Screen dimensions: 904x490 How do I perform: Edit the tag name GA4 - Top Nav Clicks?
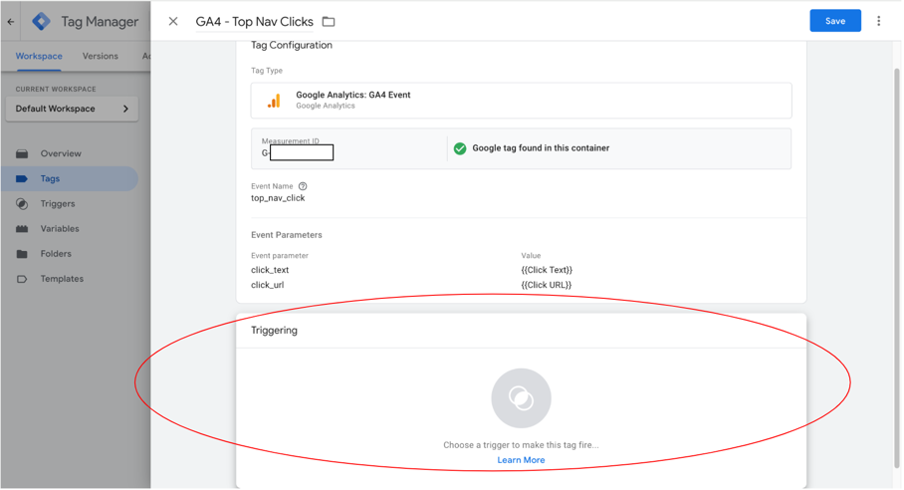click(254, 21)
